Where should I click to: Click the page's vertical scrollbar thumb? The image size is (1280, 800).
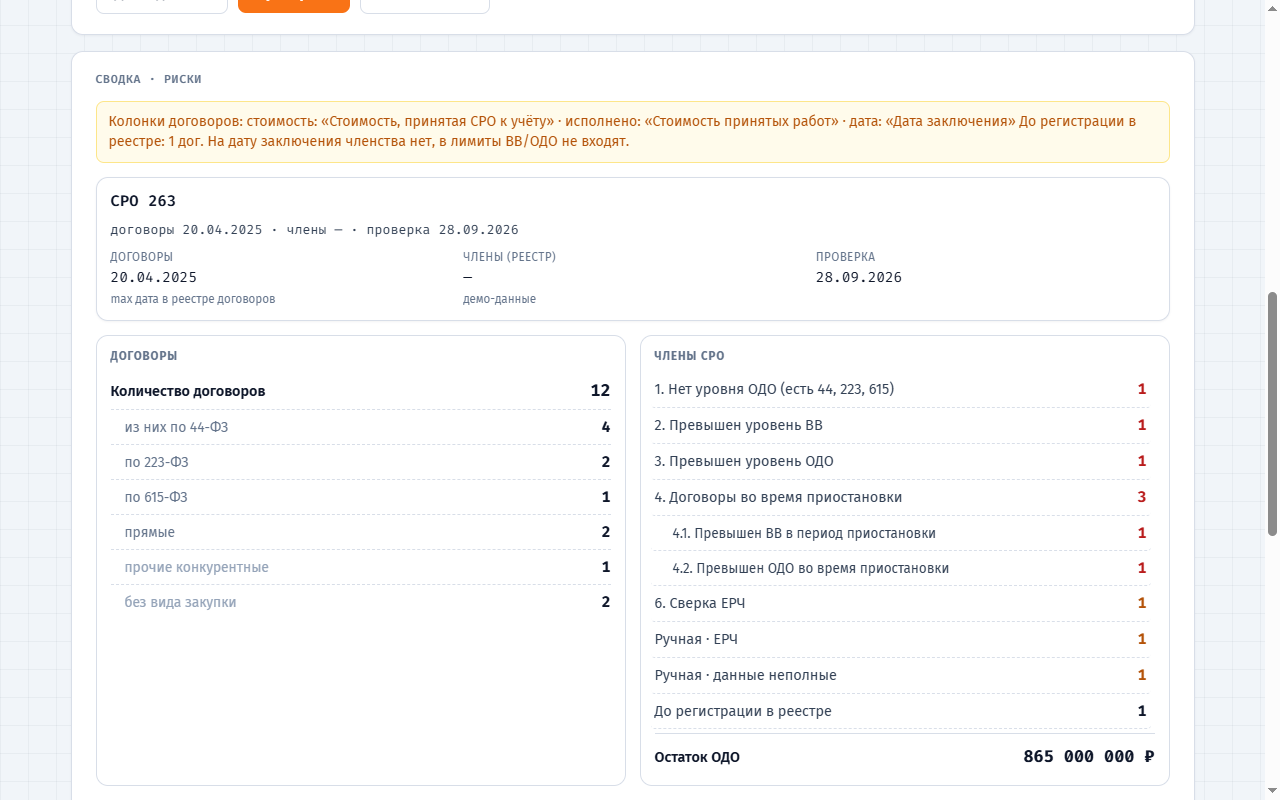[1272, 413]
